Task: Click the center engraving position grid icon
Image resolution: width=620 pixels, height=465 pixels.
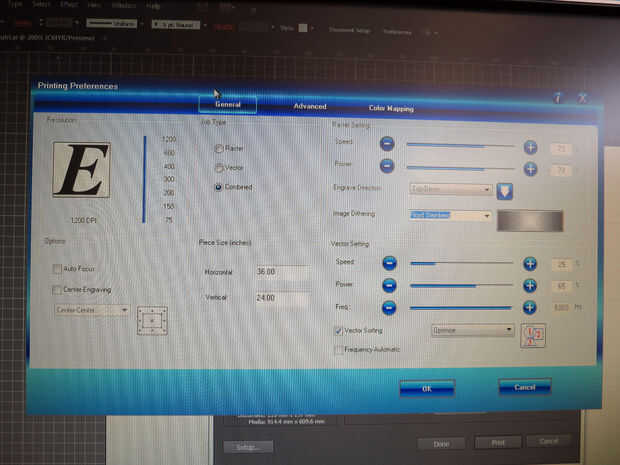Action: (152, 320)
